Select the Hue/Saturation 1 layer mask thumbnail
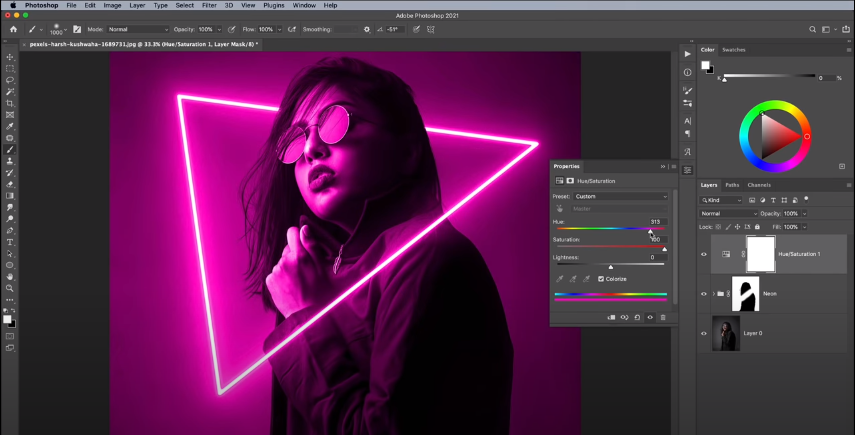The width and height of the screenshot is (855, 435). 761,254
